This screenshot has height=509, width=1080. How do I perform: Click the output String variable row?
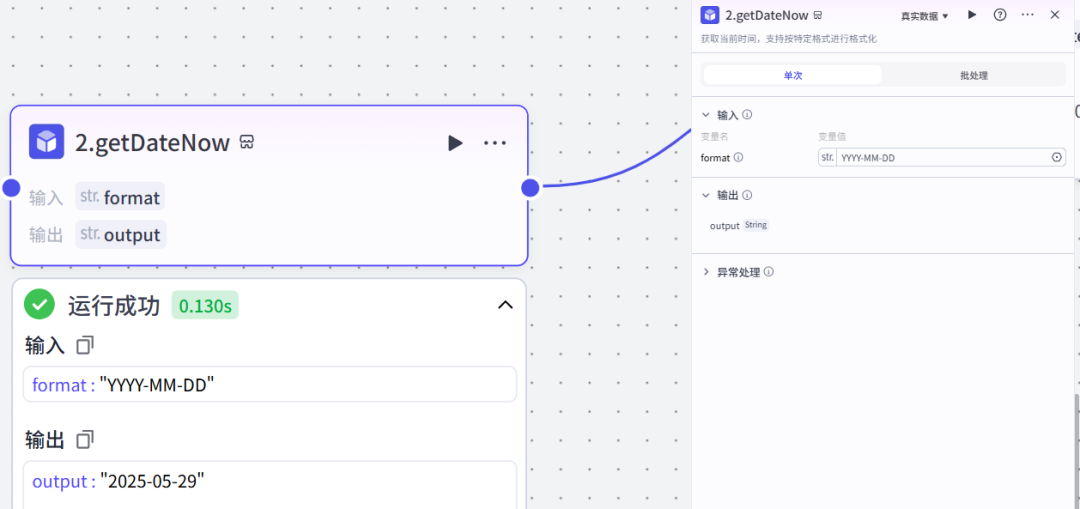pos(739,225)
